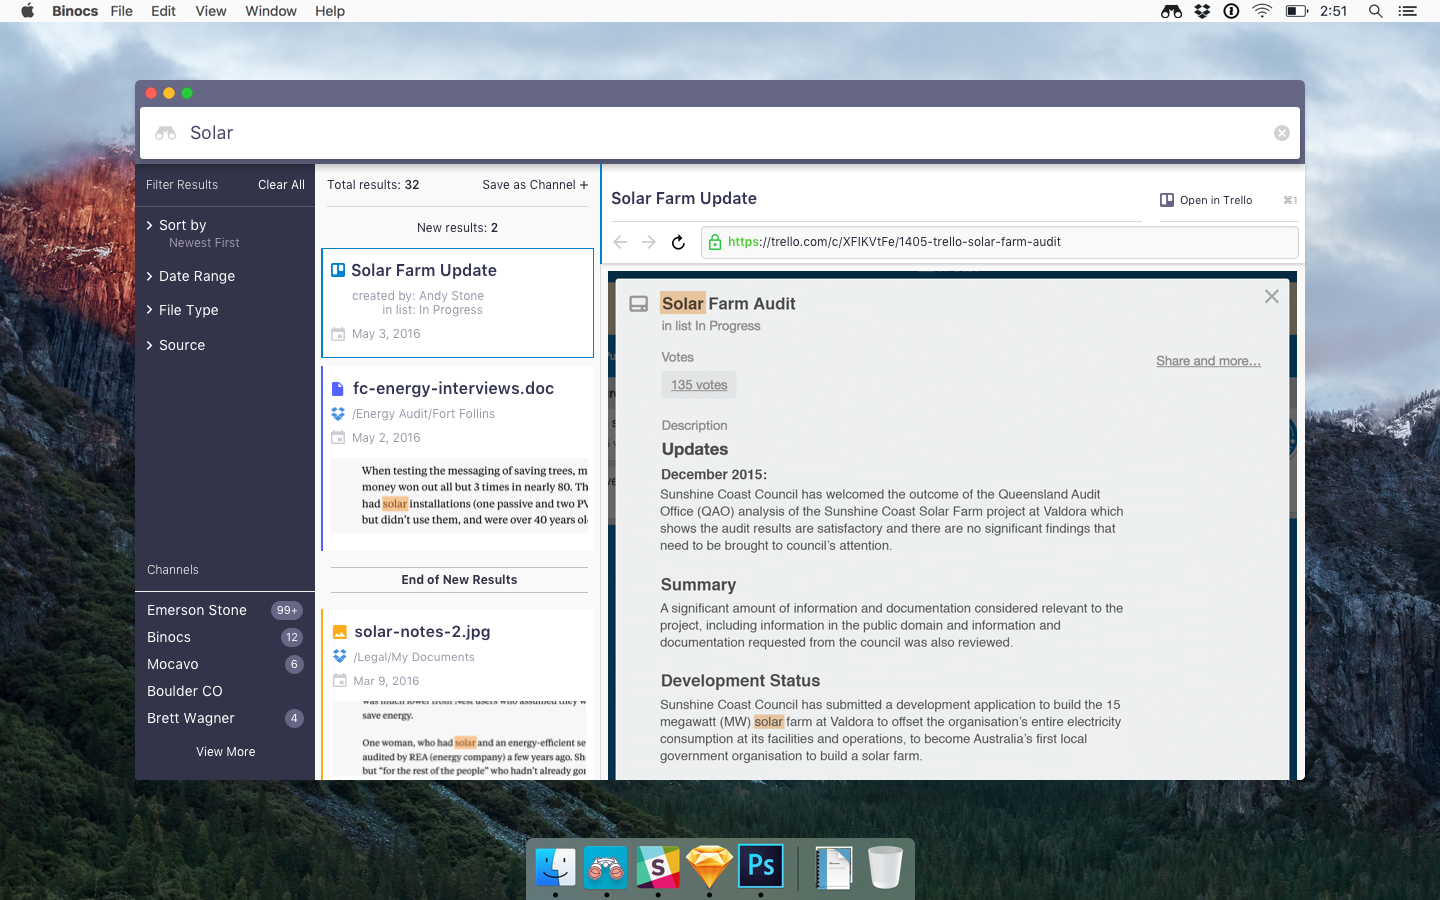Click the document icon beside fc-energy-interviews.doc
This screenshot has height=900, width=1440.
pos(338,389)
